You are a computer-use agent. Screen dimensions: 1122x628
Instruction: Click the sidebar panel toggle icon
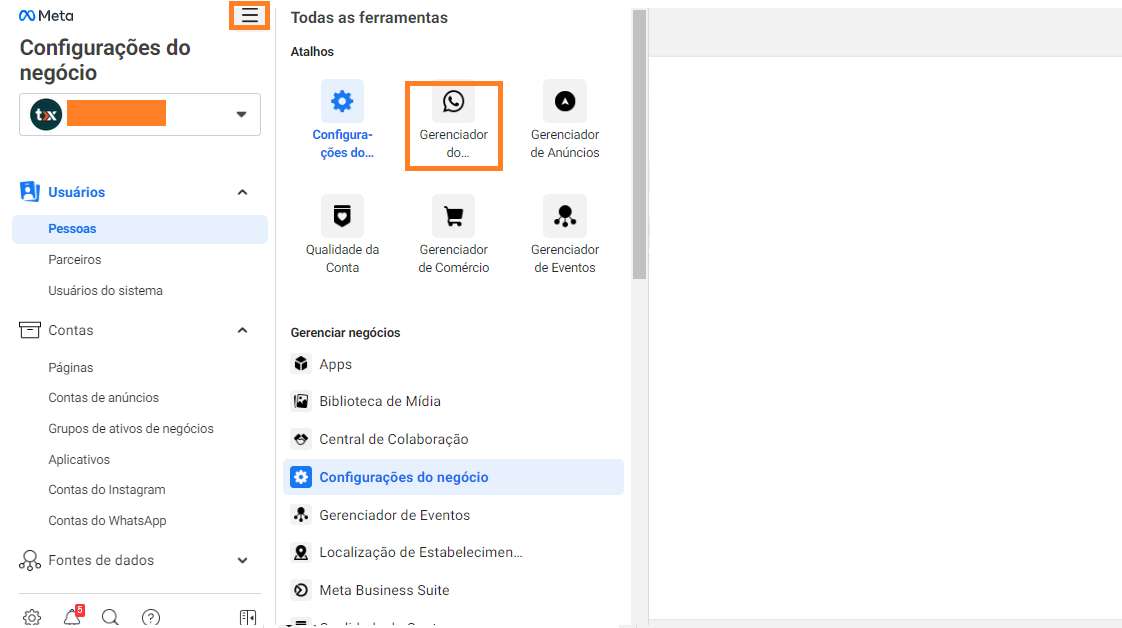pos(248,617)
